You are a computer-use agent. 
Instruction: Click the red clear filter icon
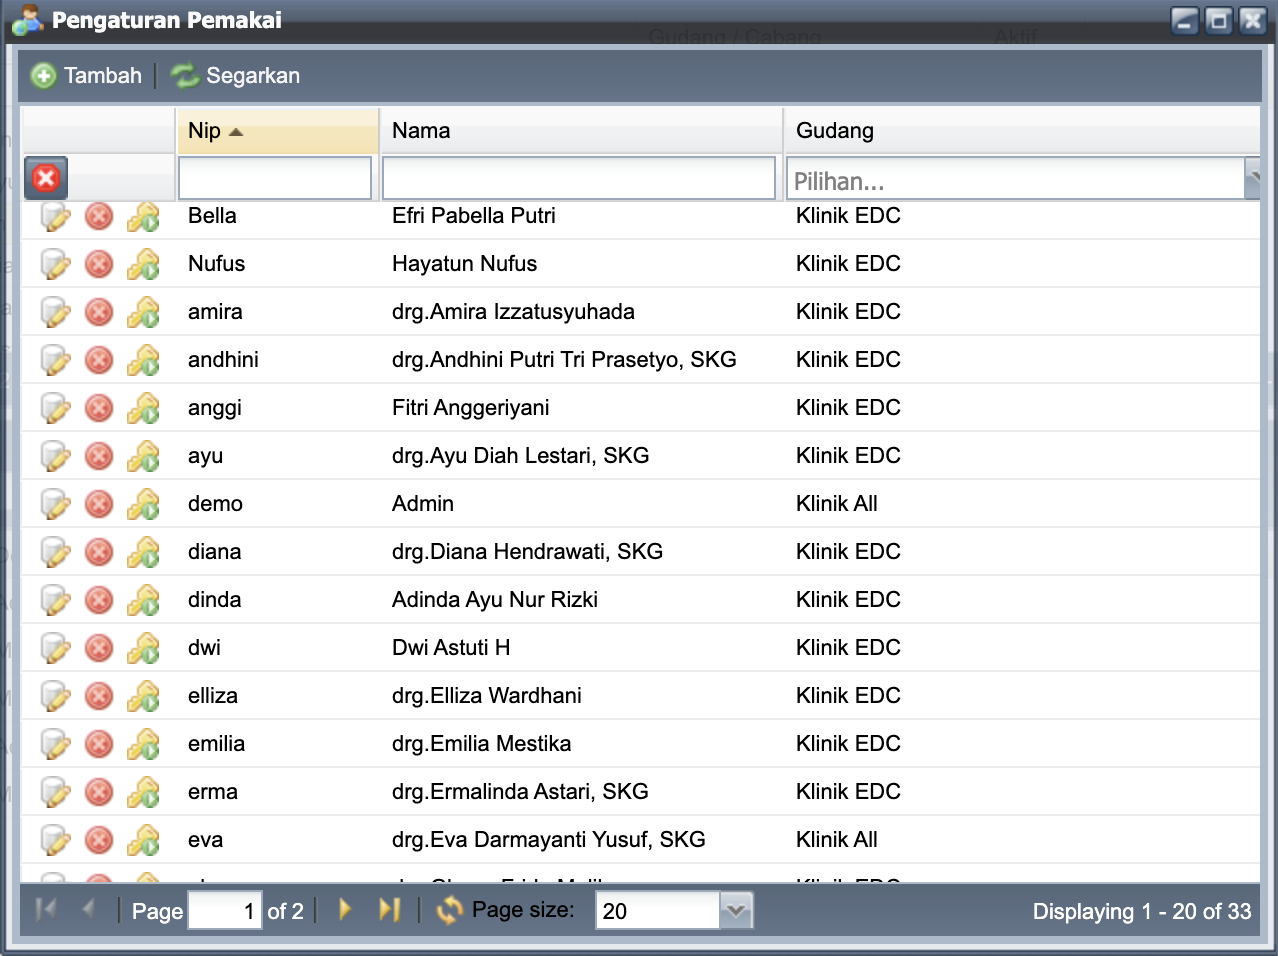(46, 178)
